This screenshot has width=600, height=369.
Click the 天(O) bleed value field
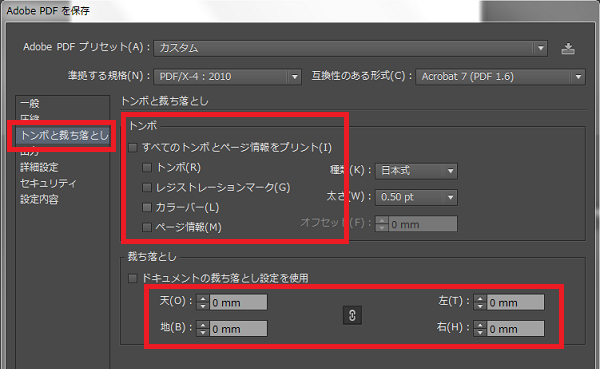(x=238, y=302)
